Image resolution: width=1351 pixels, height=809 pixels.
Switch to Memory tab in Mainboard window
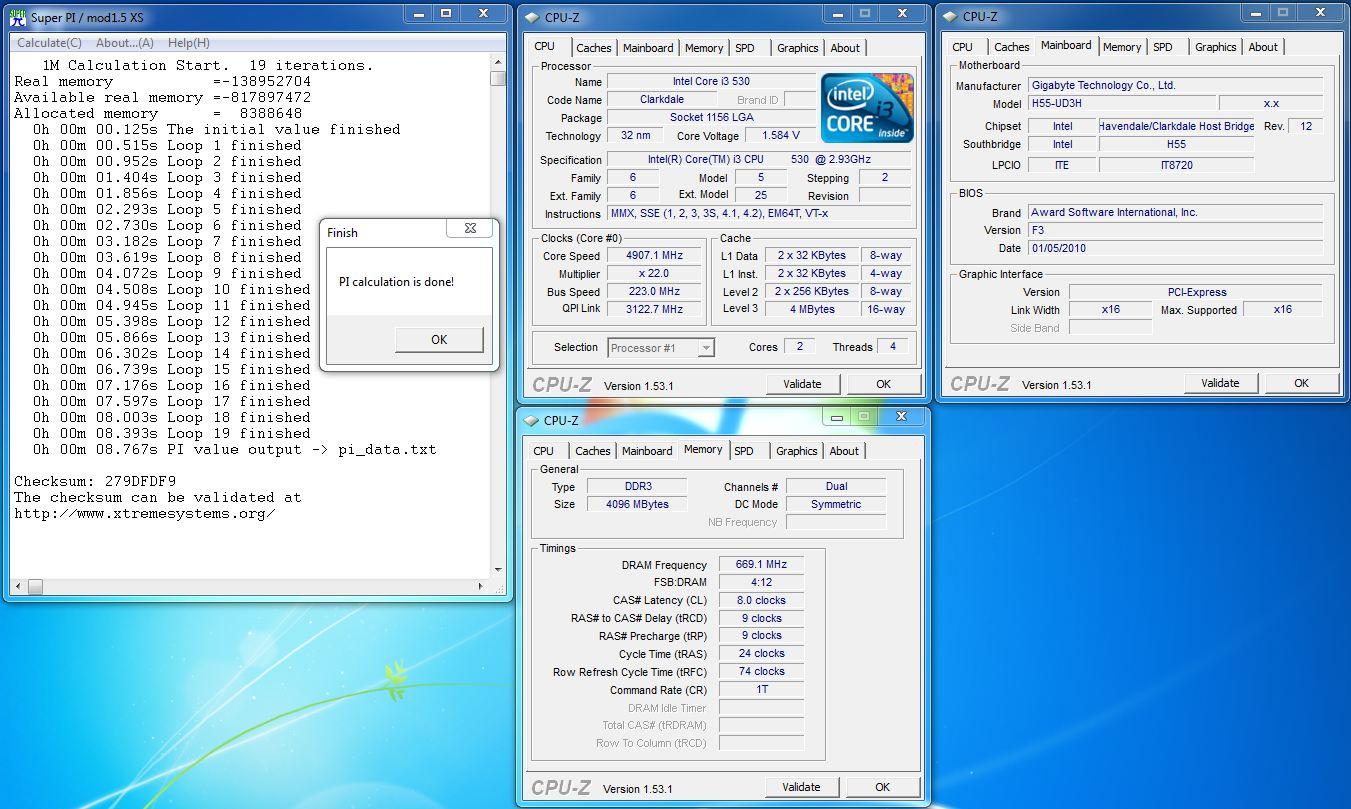pos(1122,47)
